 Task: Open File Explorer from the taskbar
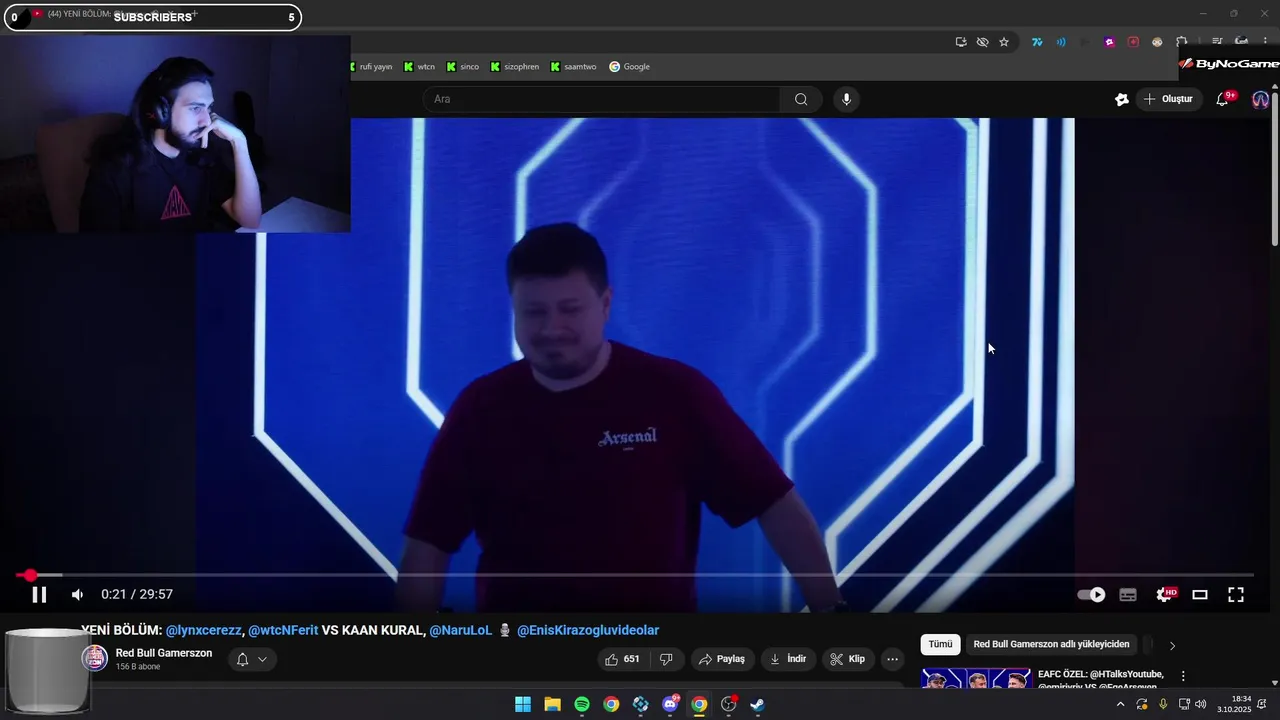coord(552,704)
